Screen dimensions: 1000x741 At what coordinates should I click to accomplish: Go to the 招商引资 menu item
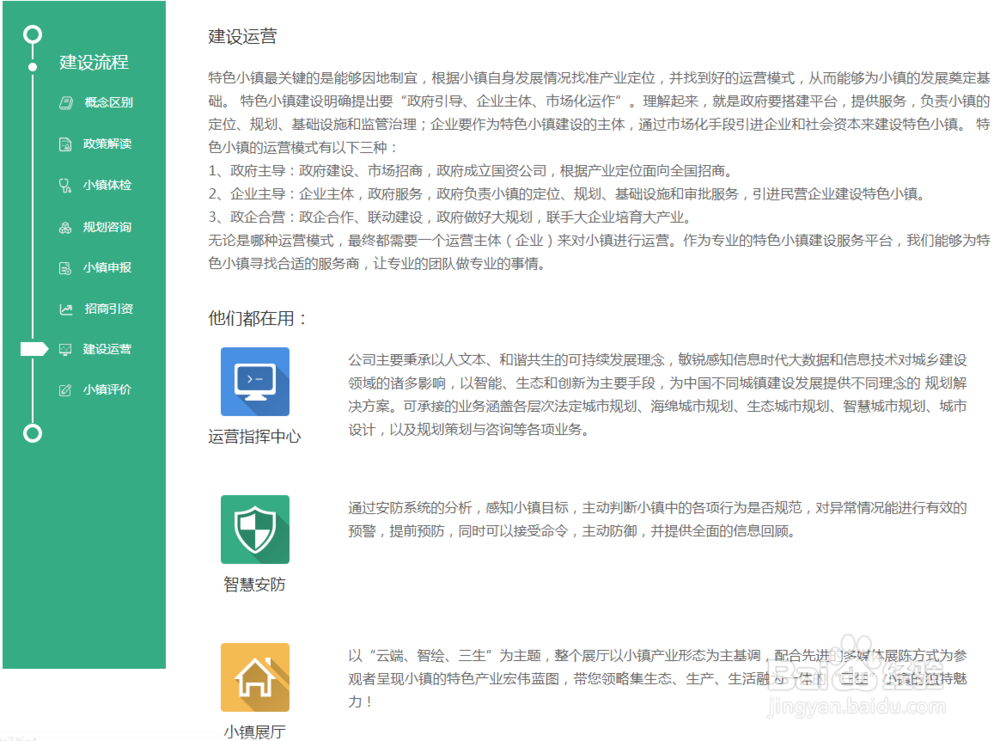pos(108,309)
